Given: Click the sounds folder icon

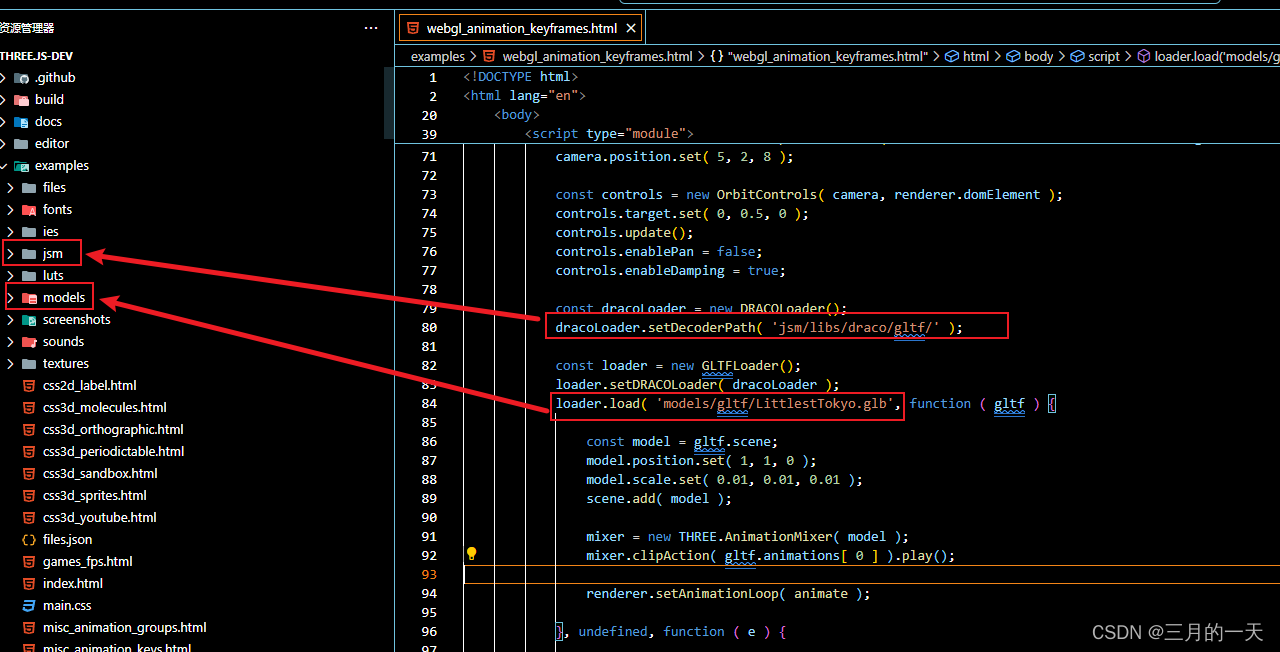Looking at the screenshot, I should [27, 341].
